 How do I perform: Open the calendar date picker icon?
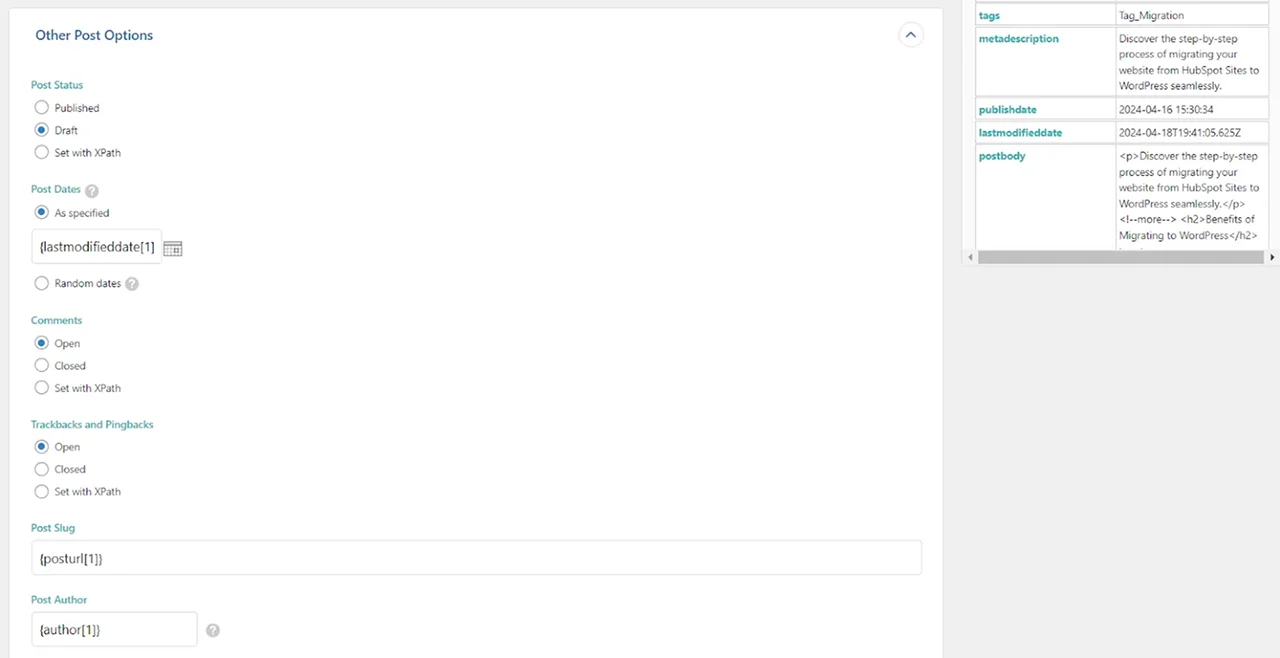[x=172, y=248]
